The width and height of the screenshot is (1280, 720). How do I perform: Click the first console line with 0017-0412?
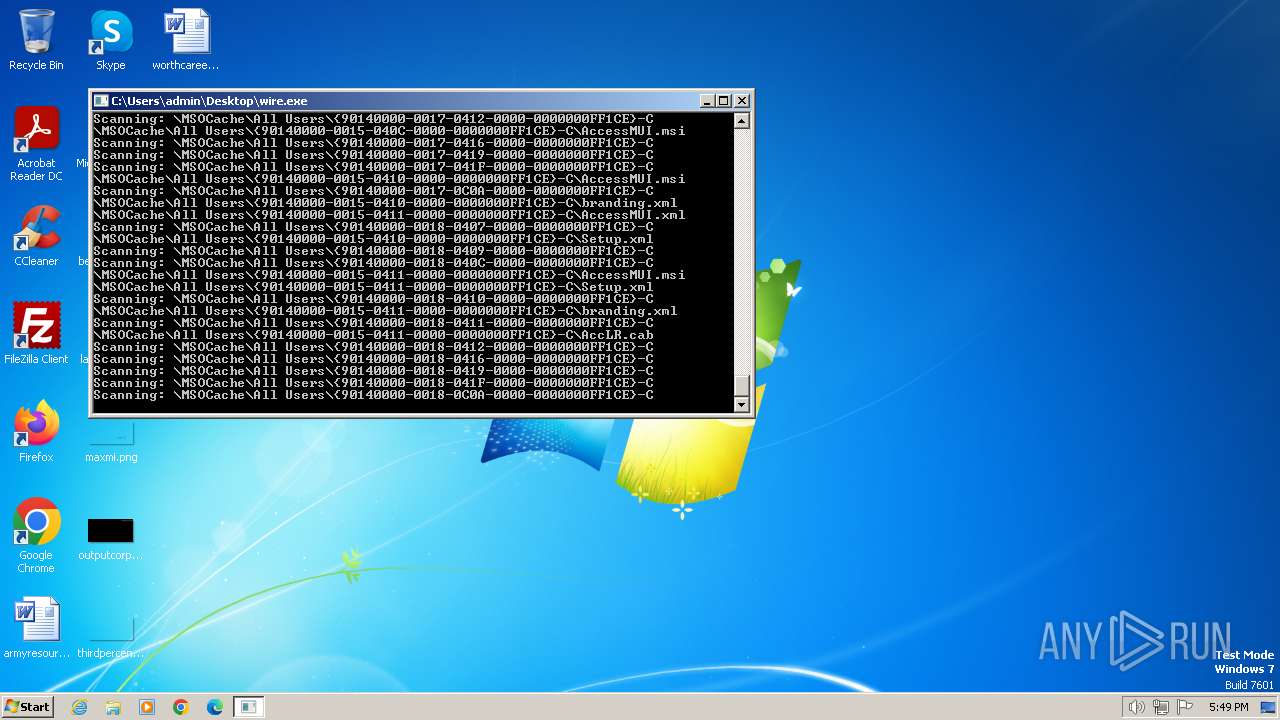373,119
